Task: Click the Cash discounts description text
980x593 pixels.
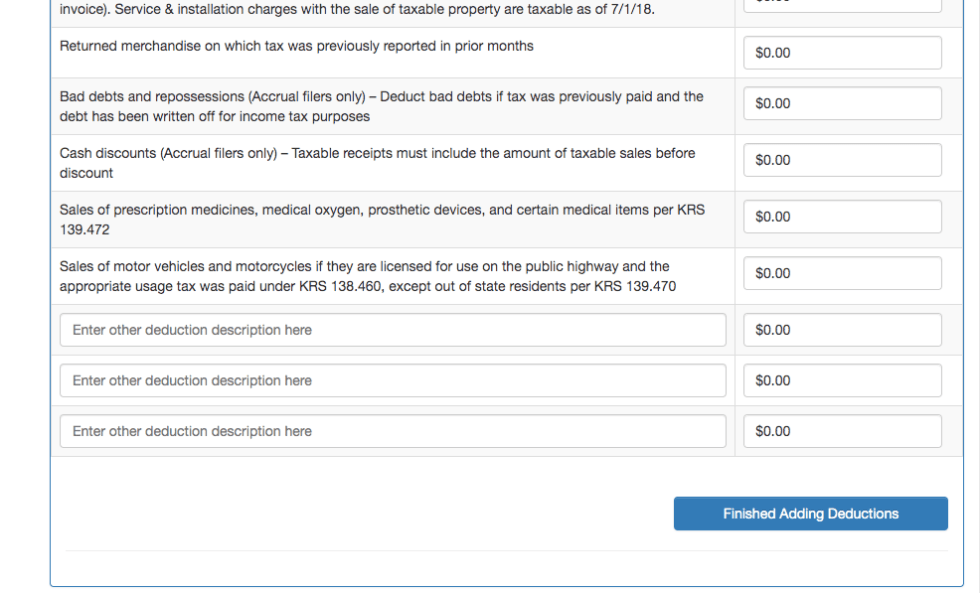Action: [x=377, y=163]
